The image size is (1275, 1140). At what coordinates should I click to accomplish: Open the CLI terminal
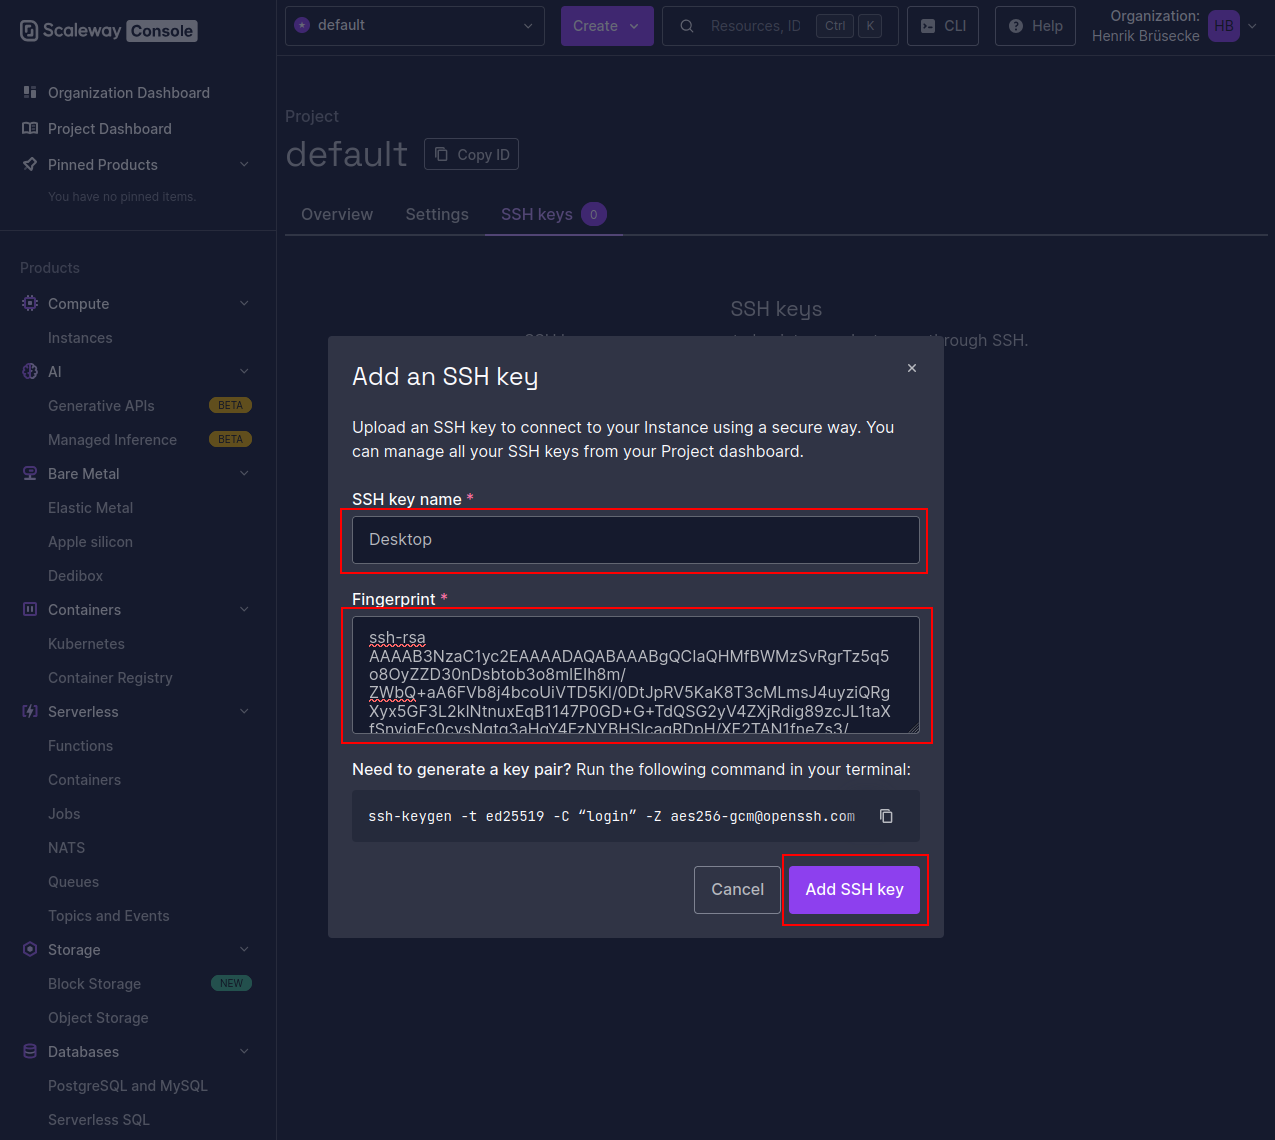(943, 26)
